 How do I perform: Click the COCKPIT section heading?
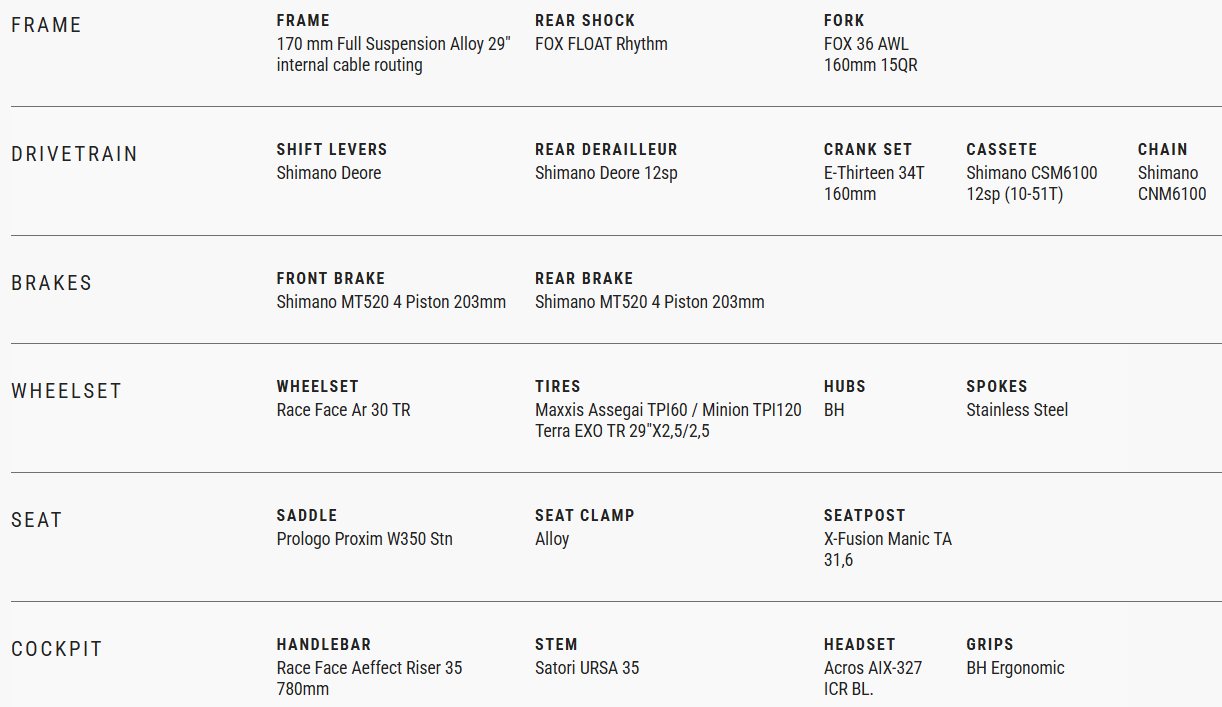pos(57,649)
